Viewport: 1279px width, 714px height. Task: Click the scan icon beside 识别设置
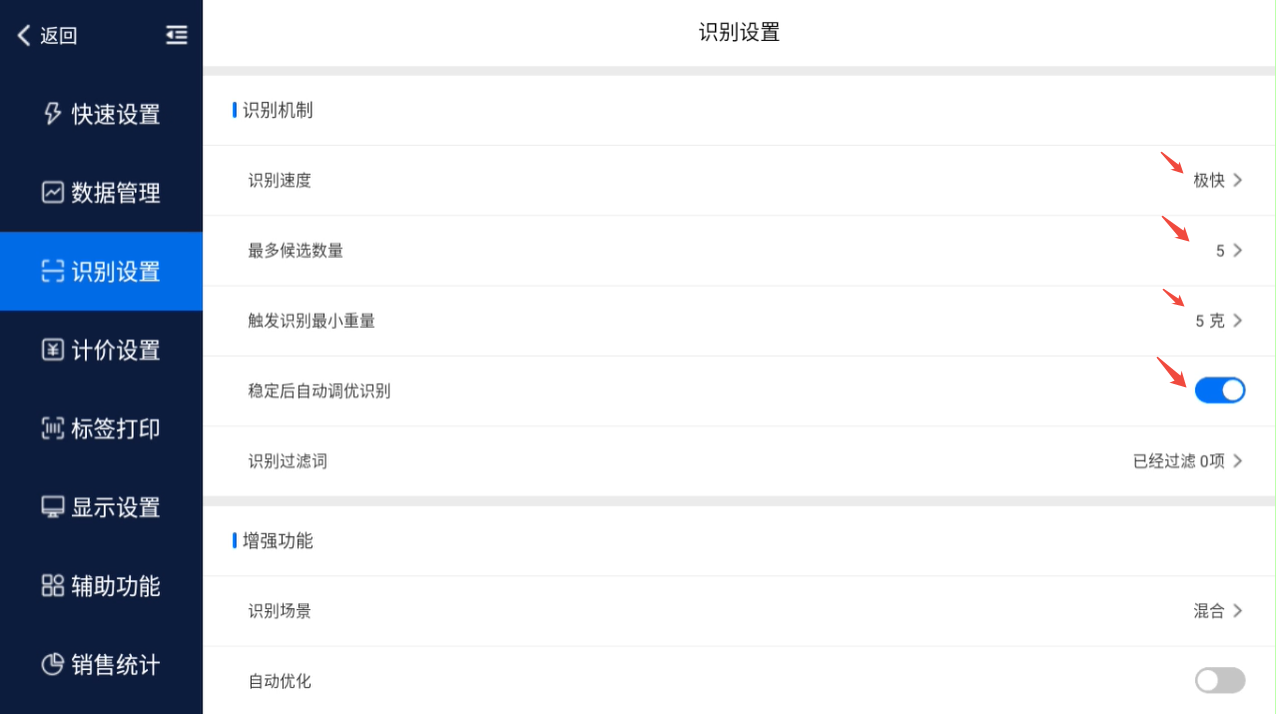53,271
